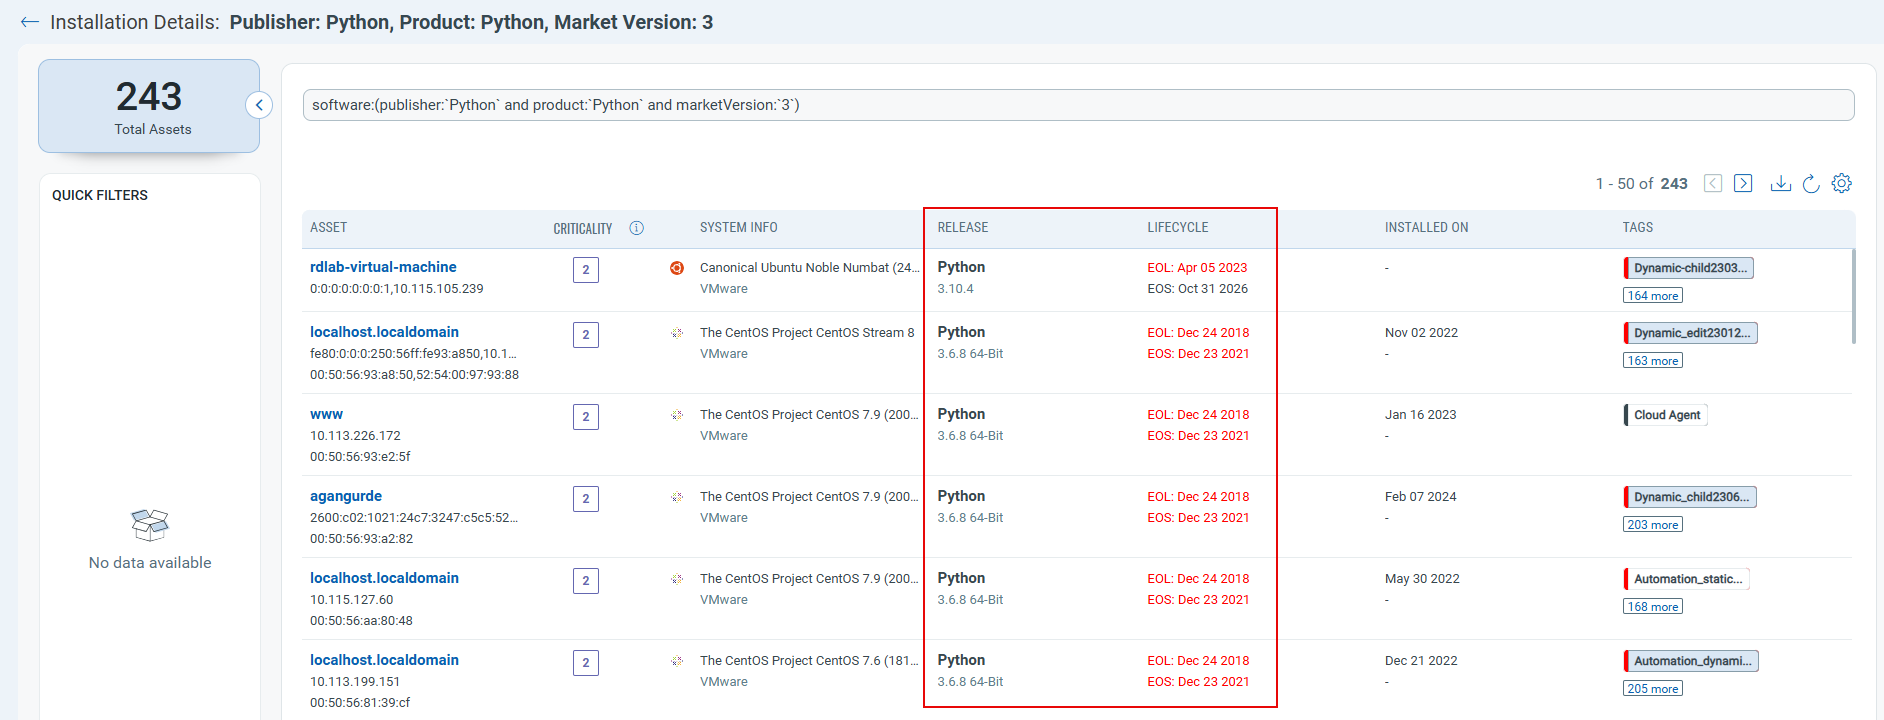Click installed date 'May 30 2022'
1884x720 pixels.
(x=1422, y=579)
